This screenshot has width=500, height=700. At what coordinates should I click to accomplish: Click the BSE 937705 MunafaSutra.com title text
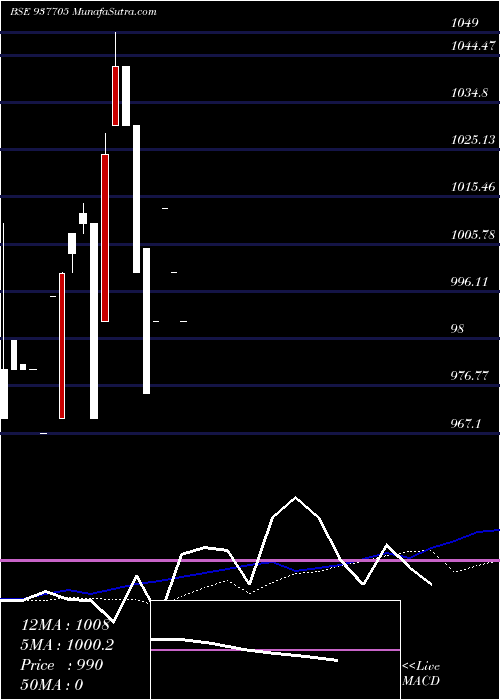coord(83,12)
